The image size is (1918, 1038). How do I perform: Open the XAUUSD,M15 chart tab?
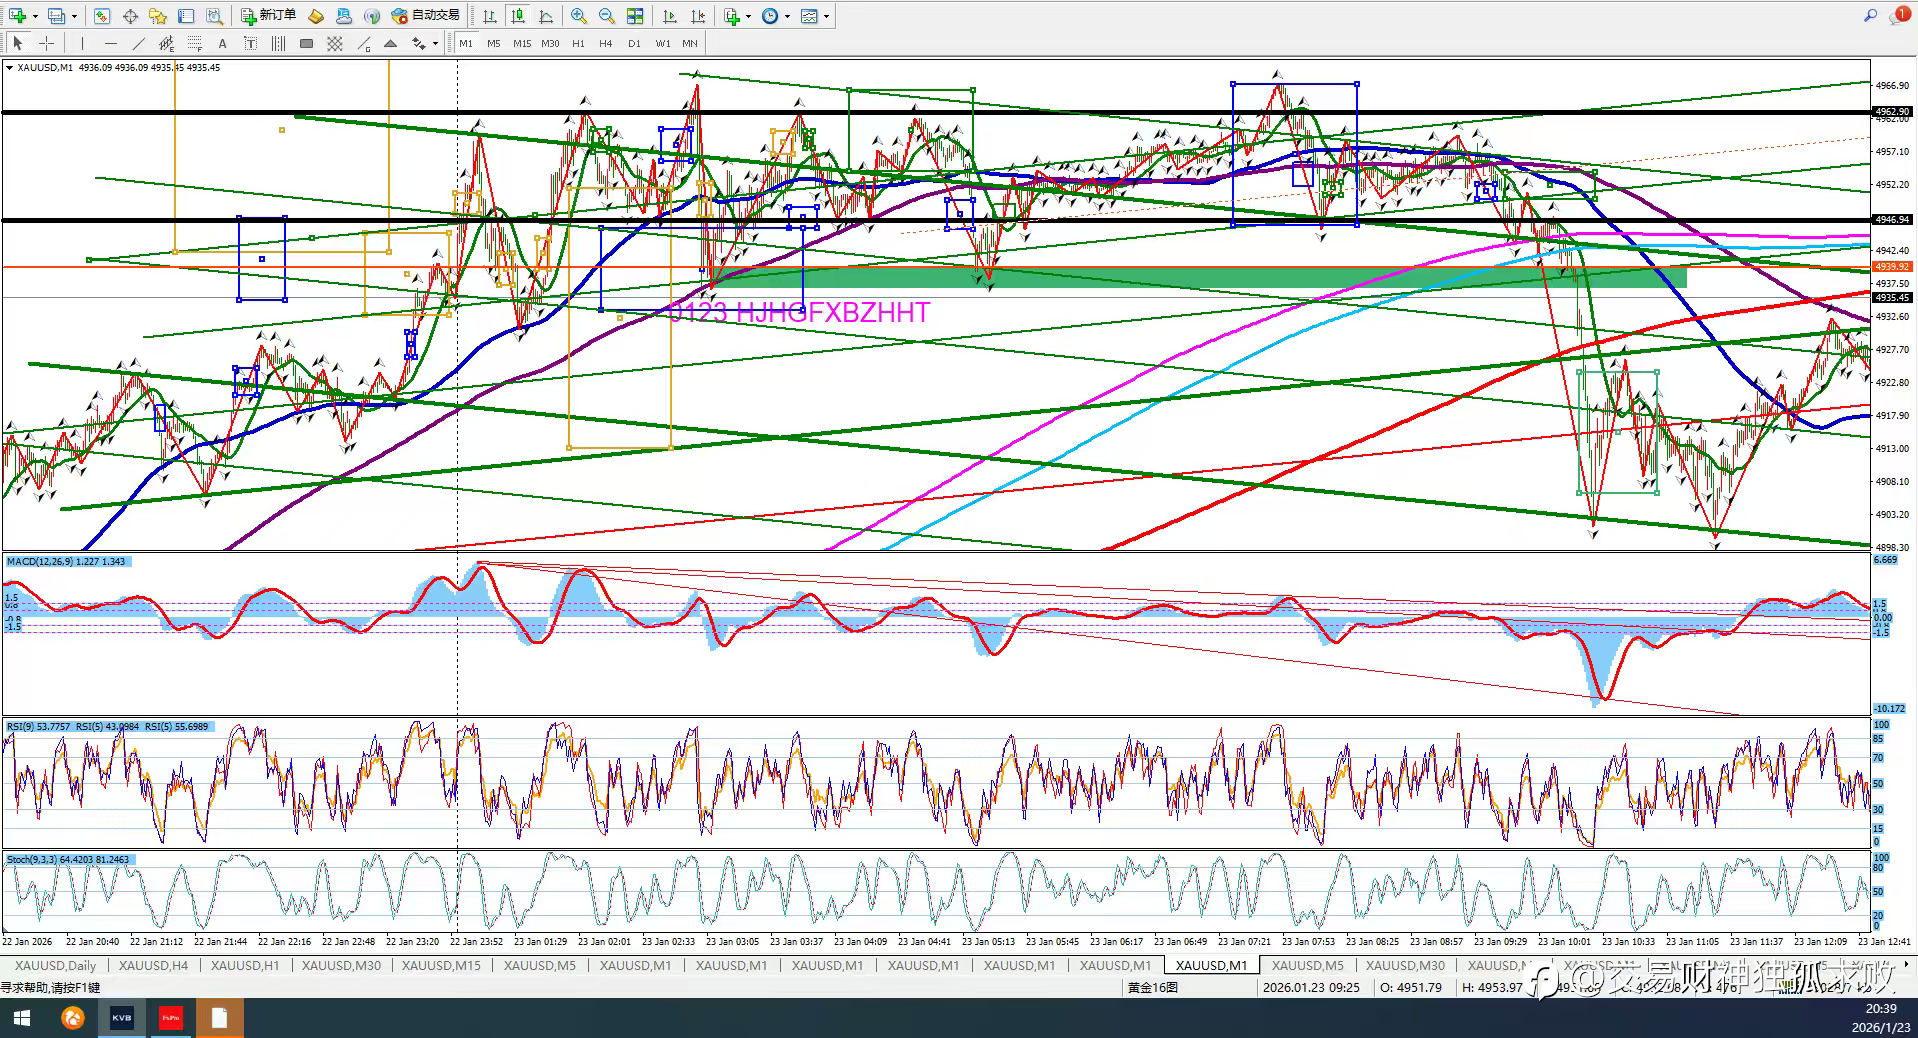coord(440,965)
